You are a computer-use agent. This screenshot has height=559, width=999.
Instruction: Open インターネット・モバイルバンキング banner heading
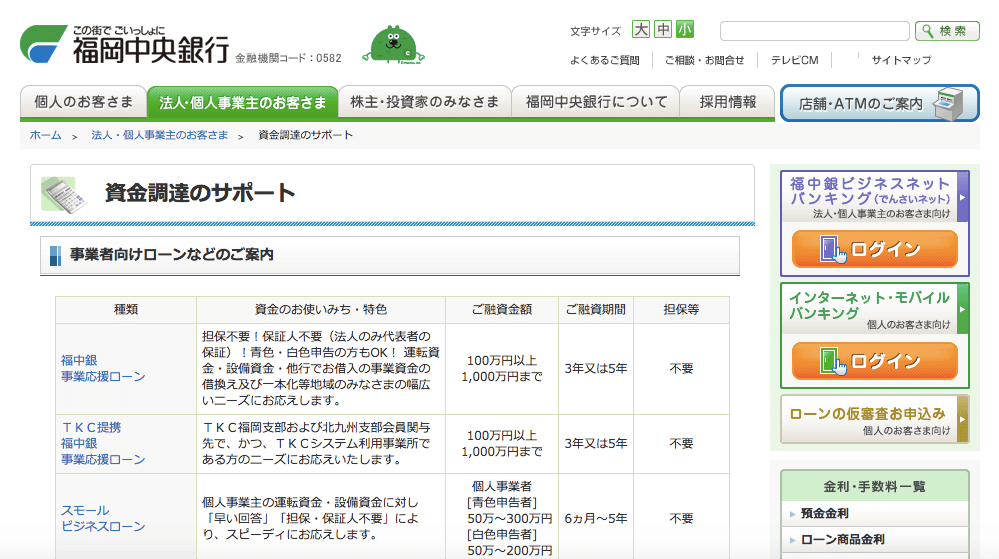(x=869, y=305)
